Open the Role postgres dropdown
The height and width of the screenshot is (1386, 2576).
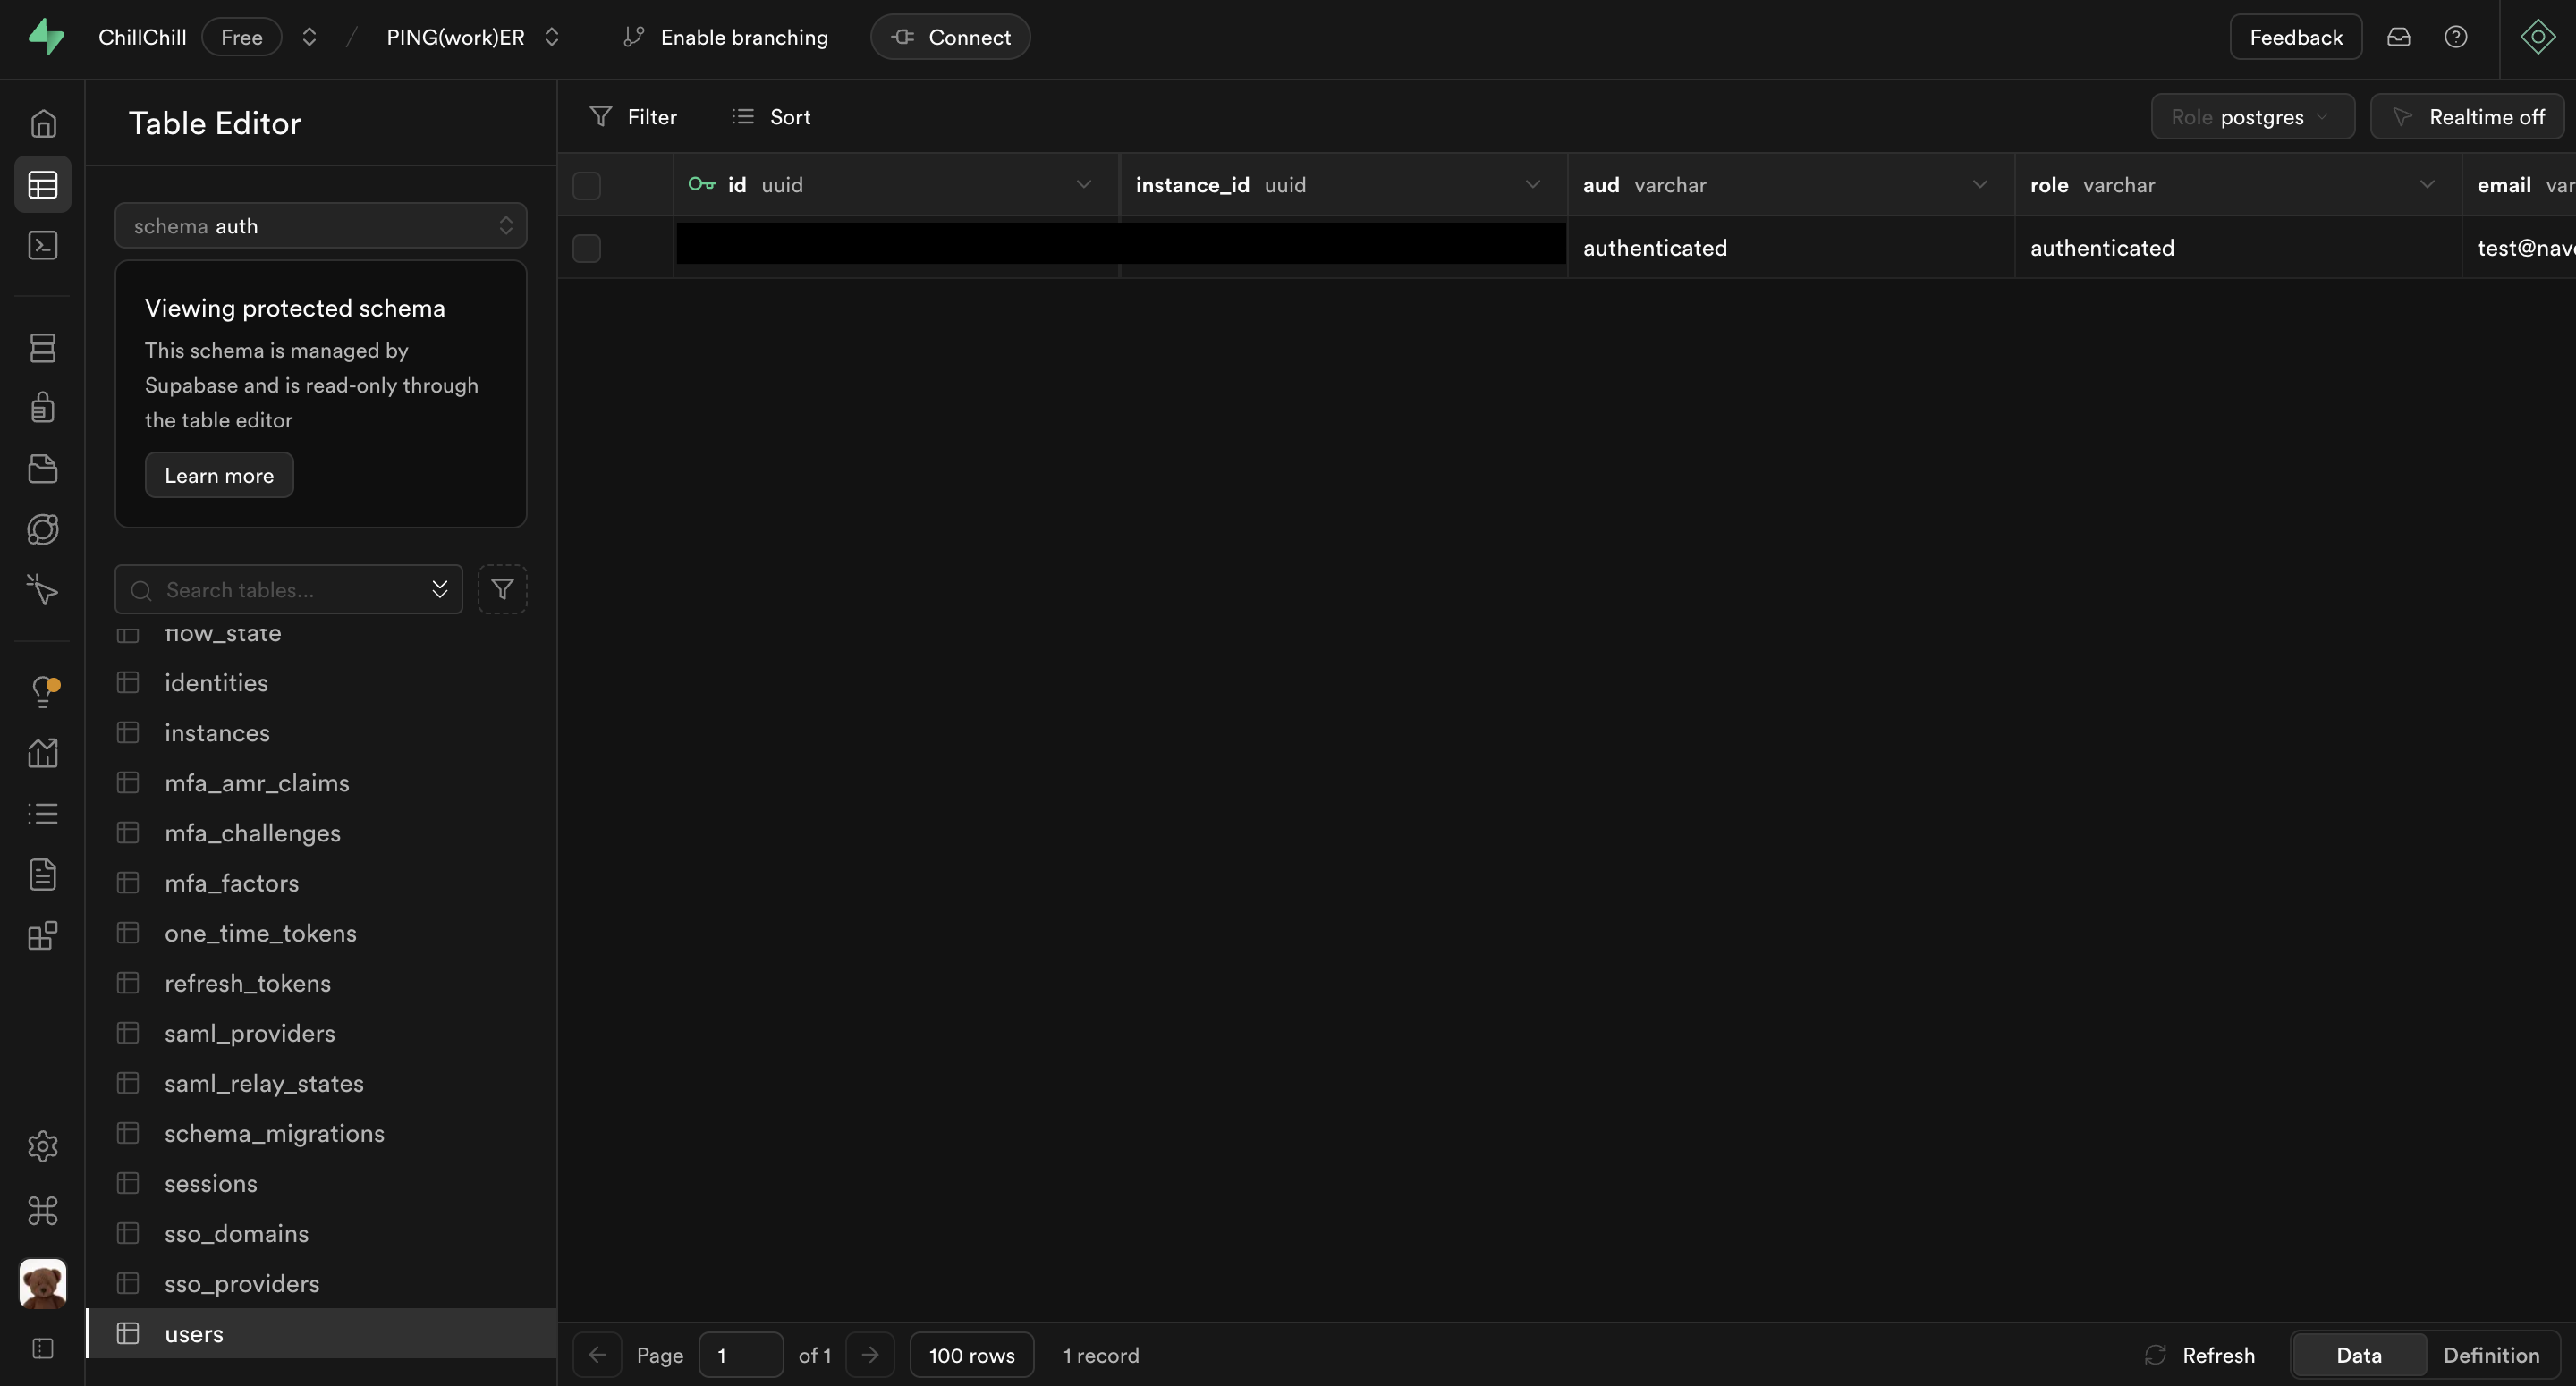tap(2252, 117)
